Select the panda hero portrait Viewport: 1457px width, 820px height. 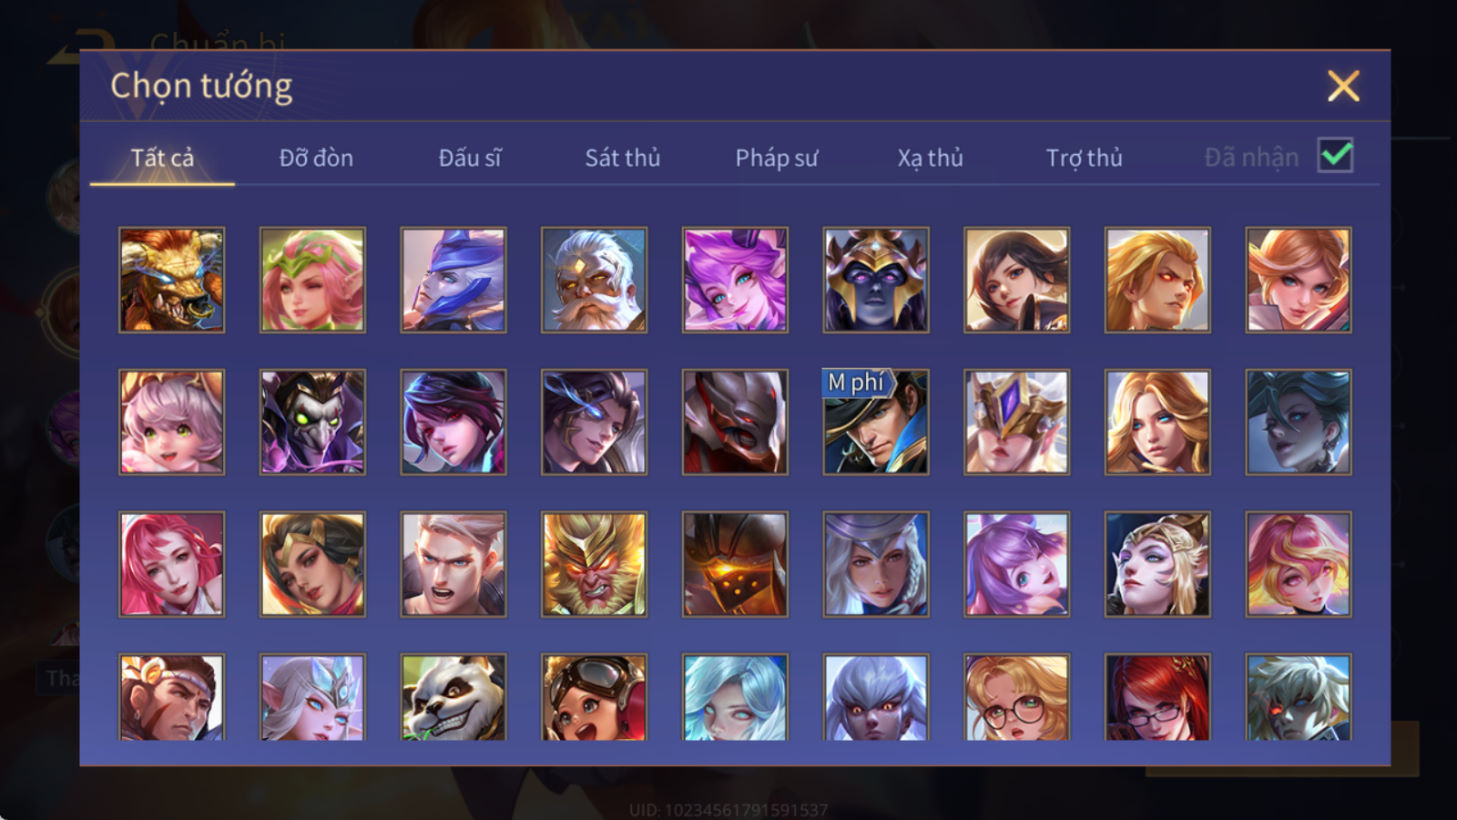tap(453, 698)
